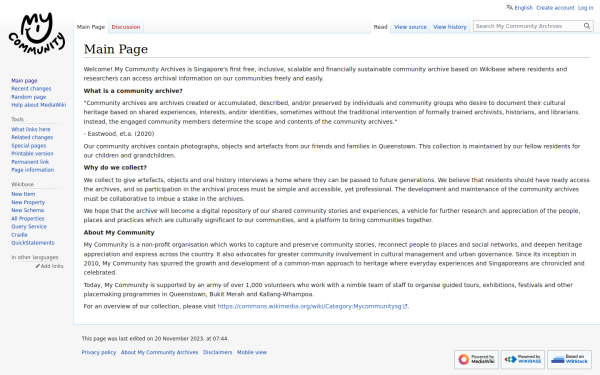
Task: Open Privacy policy footer link
Action: (x=99, y=352)
